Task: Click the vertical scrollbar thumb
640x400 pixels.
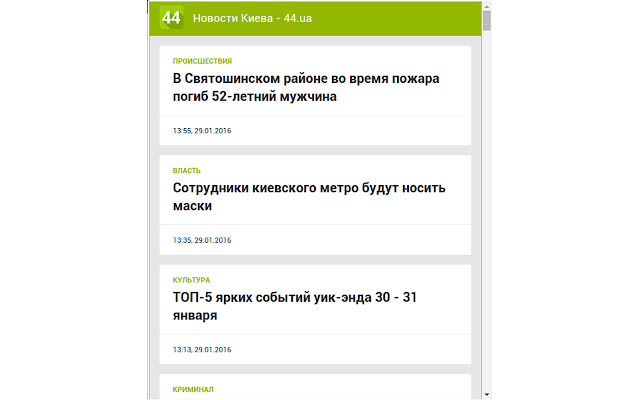Action: tap(487, 21)
